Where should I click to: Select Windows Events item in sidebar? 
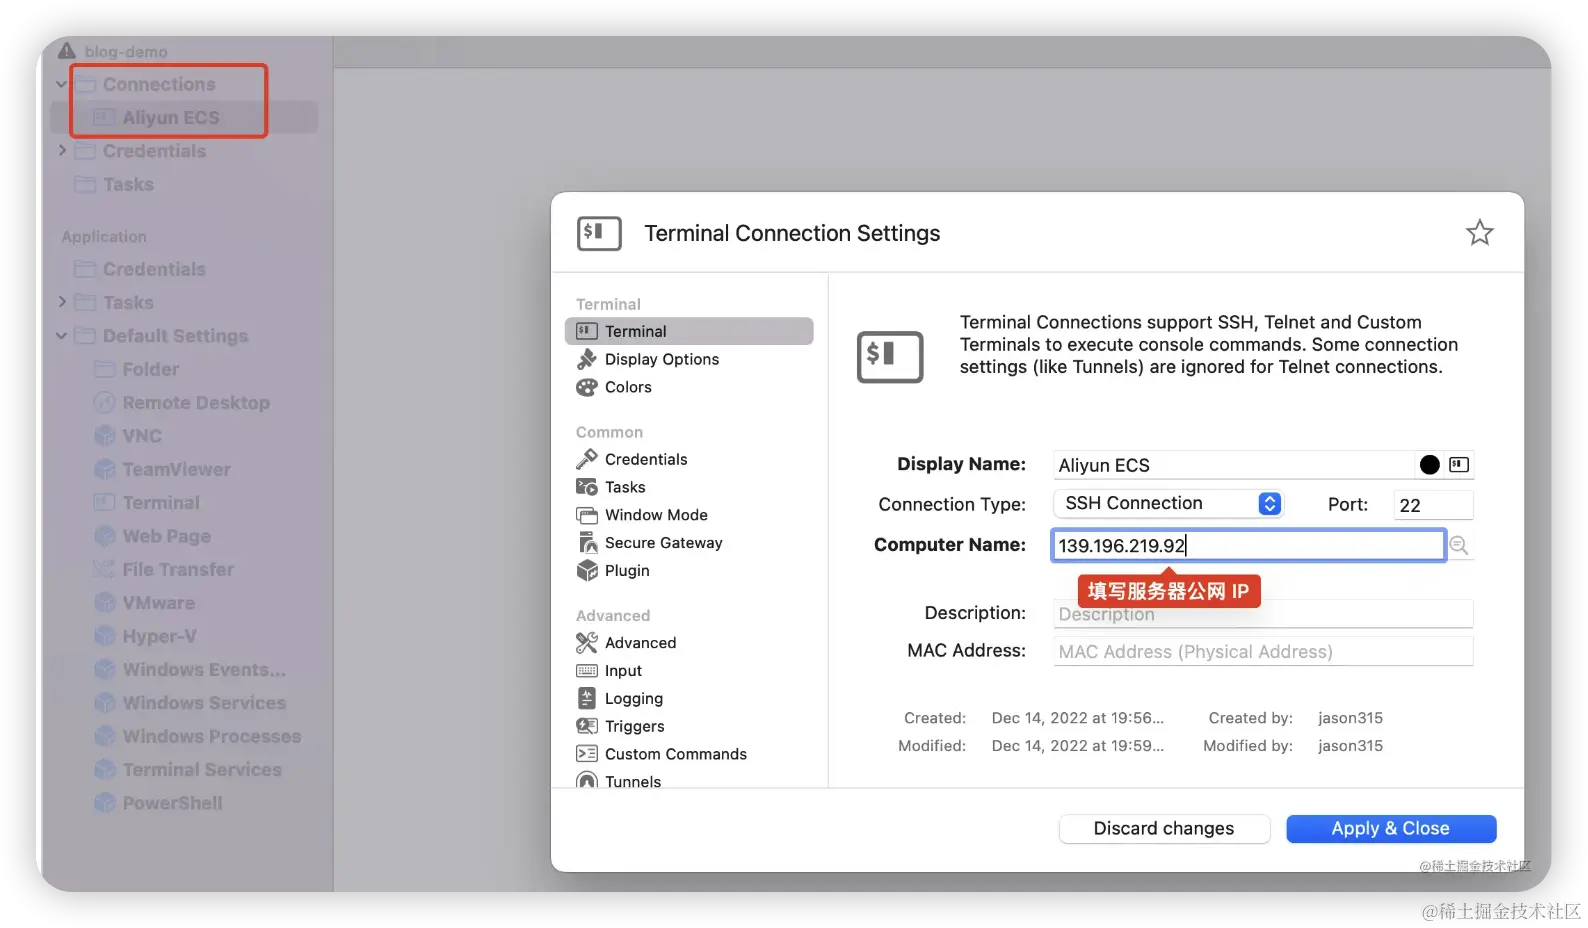pyautogui.click(x=204, y=670)
